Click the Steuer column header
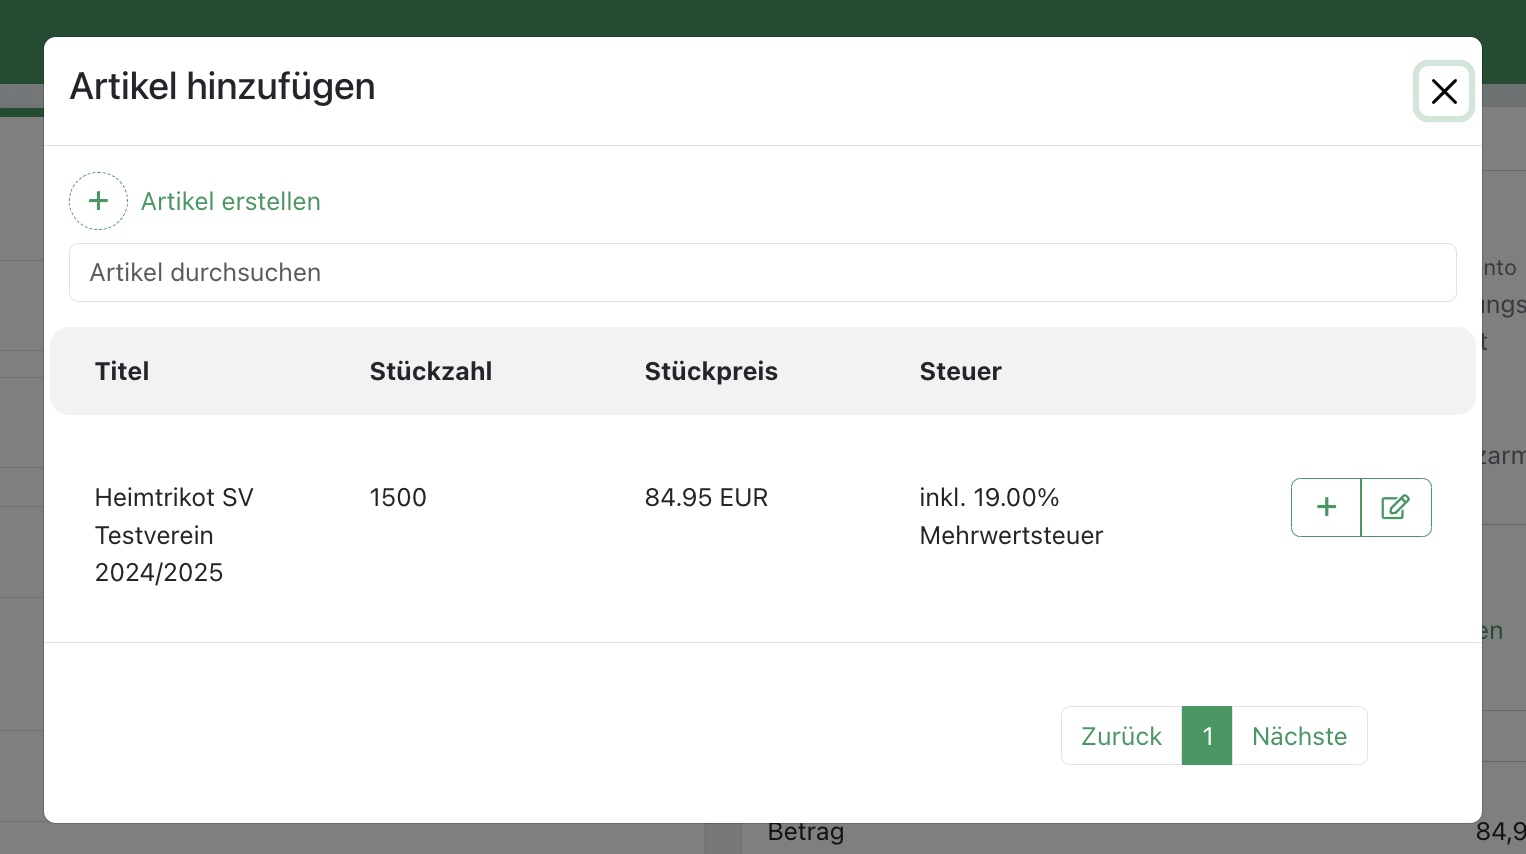The height and width of the screenshot is (854, 1526). 960,372
